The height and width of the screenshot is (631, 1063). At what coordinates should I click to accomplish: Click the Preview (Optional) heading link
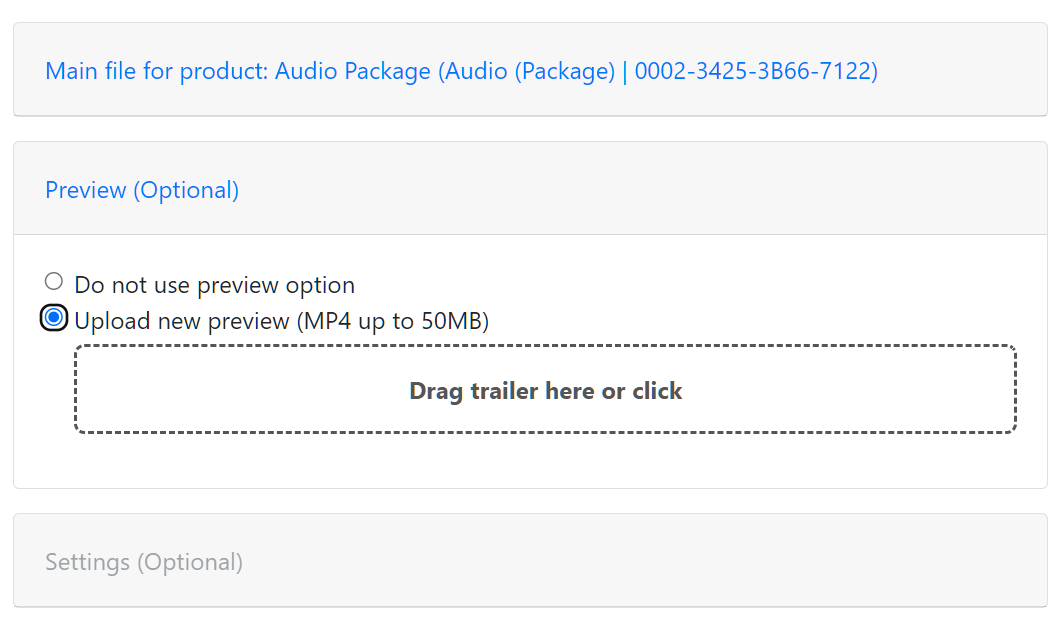coord(142,190)
